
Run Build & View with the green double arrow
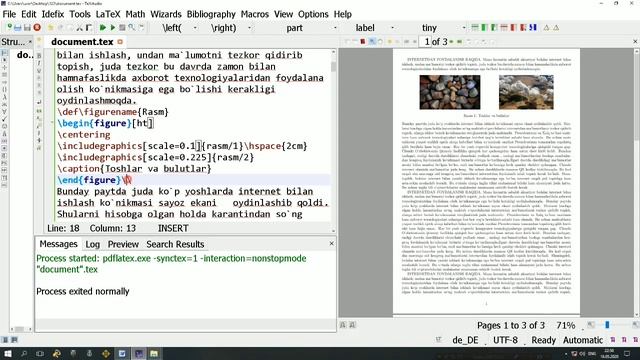pos(102,28)
